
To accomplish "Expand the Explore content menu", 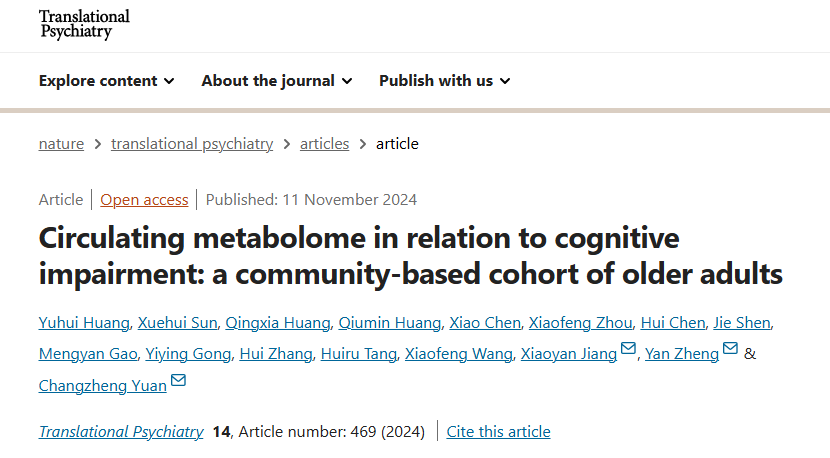I will (x=107, y=81).
